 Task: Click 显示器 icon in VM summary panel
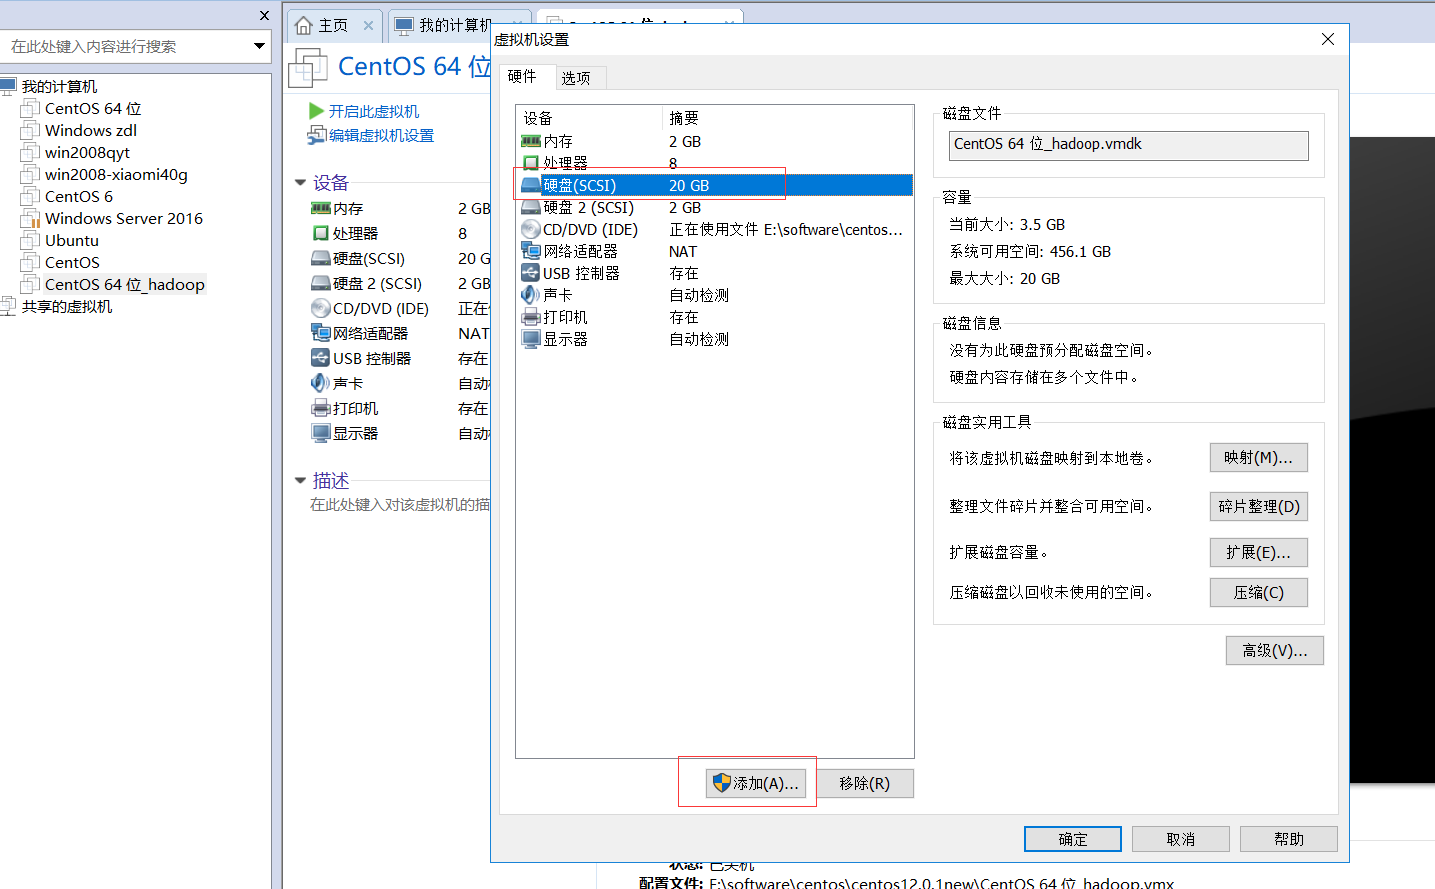[320, 433]
